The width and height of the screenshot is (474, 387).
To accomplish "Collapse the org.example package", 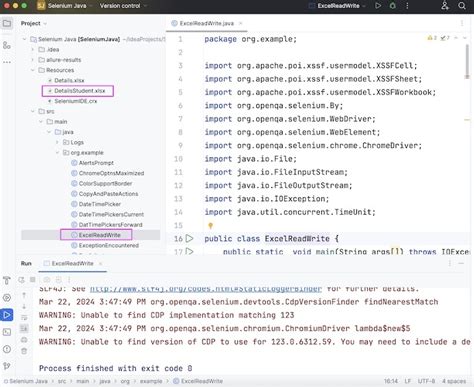I will (57, 153).
